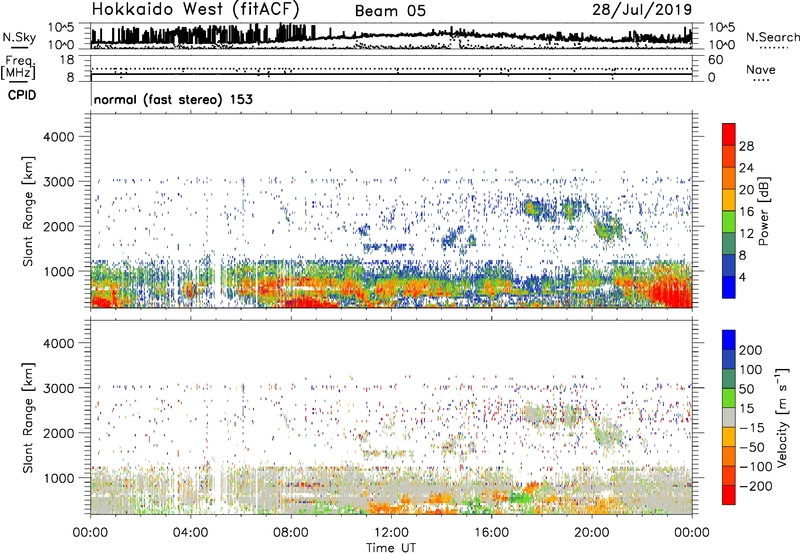Click the blue top of the velocity colorbar
The image size is (800, 554).
click(x=729, y=340)
